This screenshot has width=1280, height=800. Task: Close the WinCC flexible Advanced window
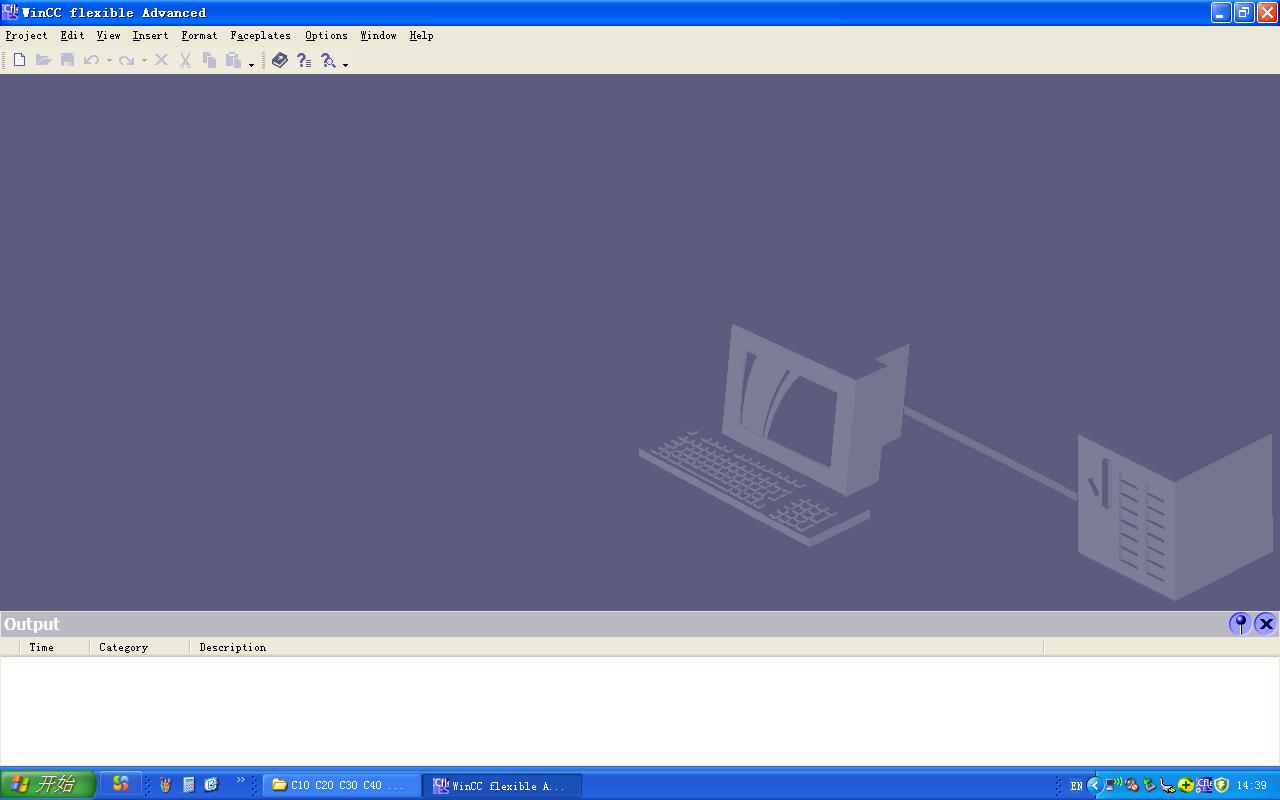coord(1267,12)
